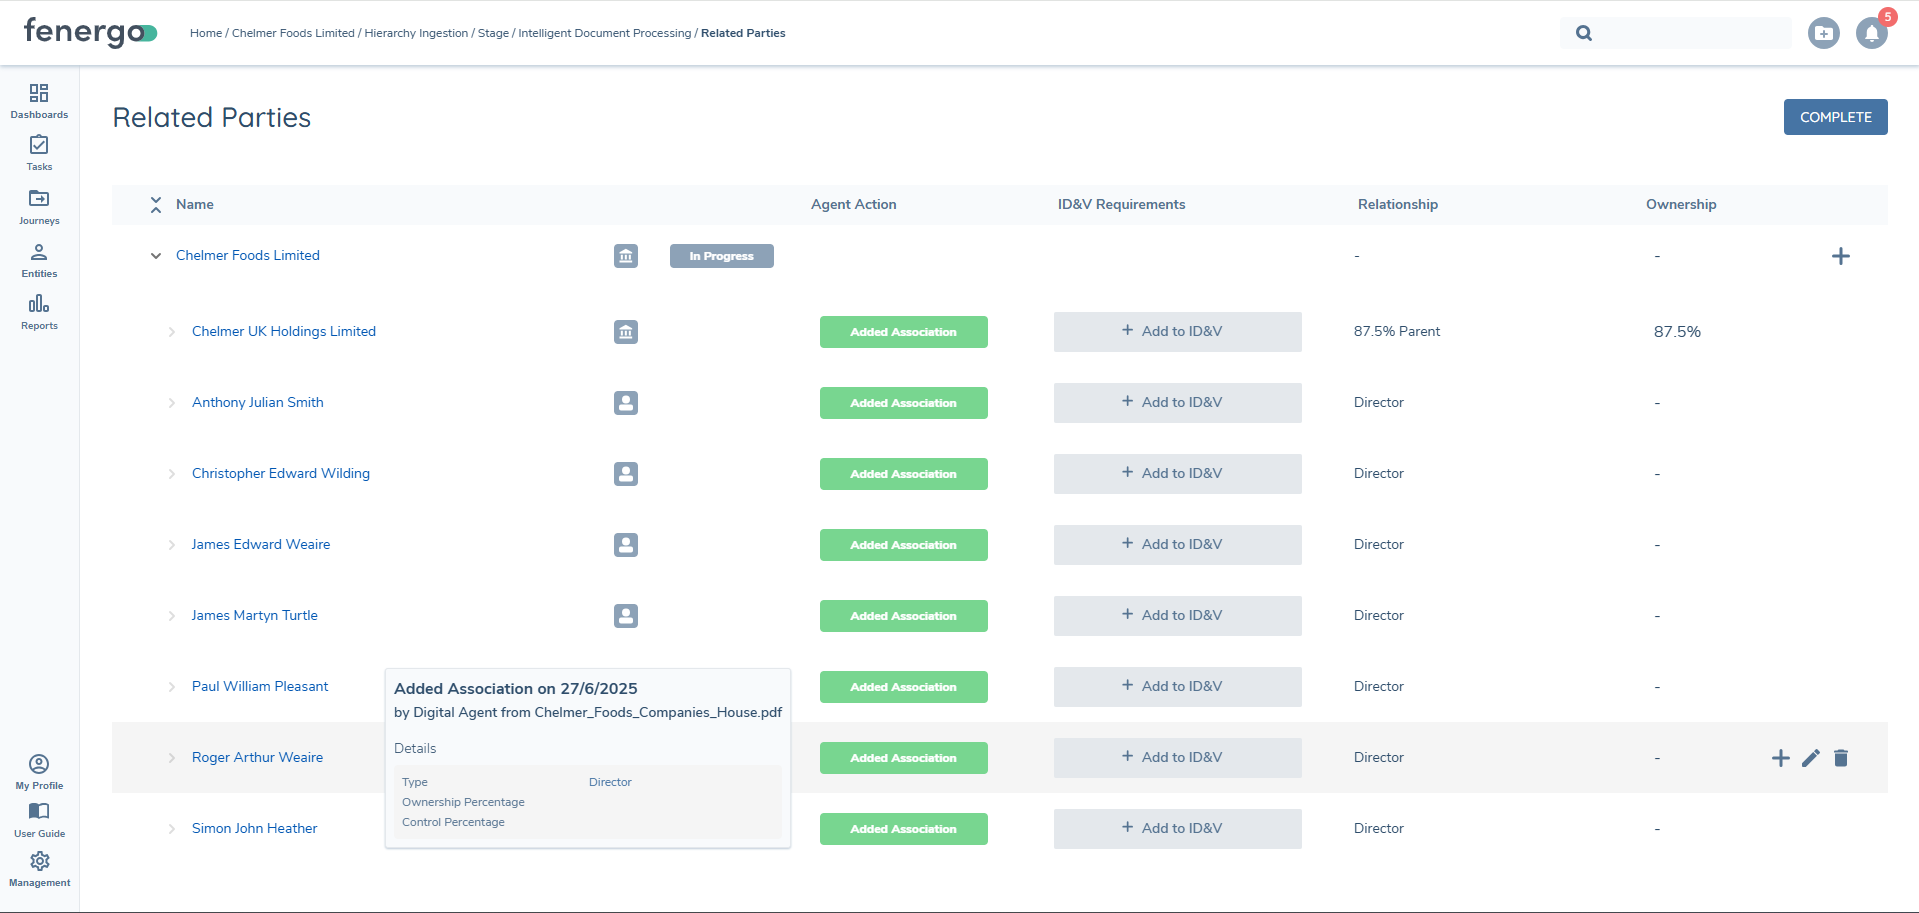
Task: Click the plus icon on Chelmer Foods Limited row
Action: pos(1840,256)
